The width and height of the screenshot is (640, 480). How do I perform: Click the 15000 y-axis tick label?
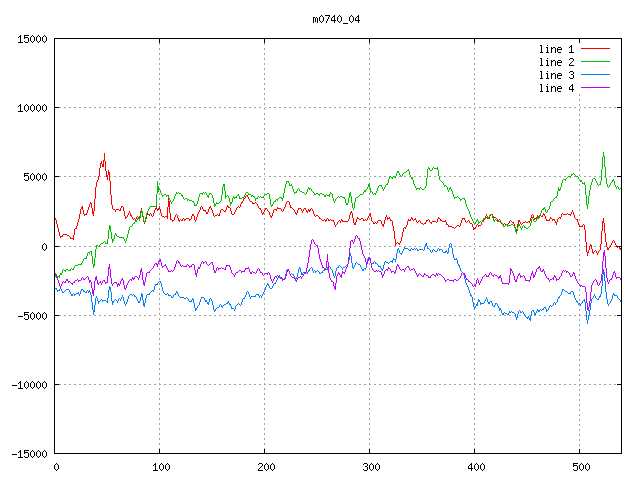pos(32,39)
